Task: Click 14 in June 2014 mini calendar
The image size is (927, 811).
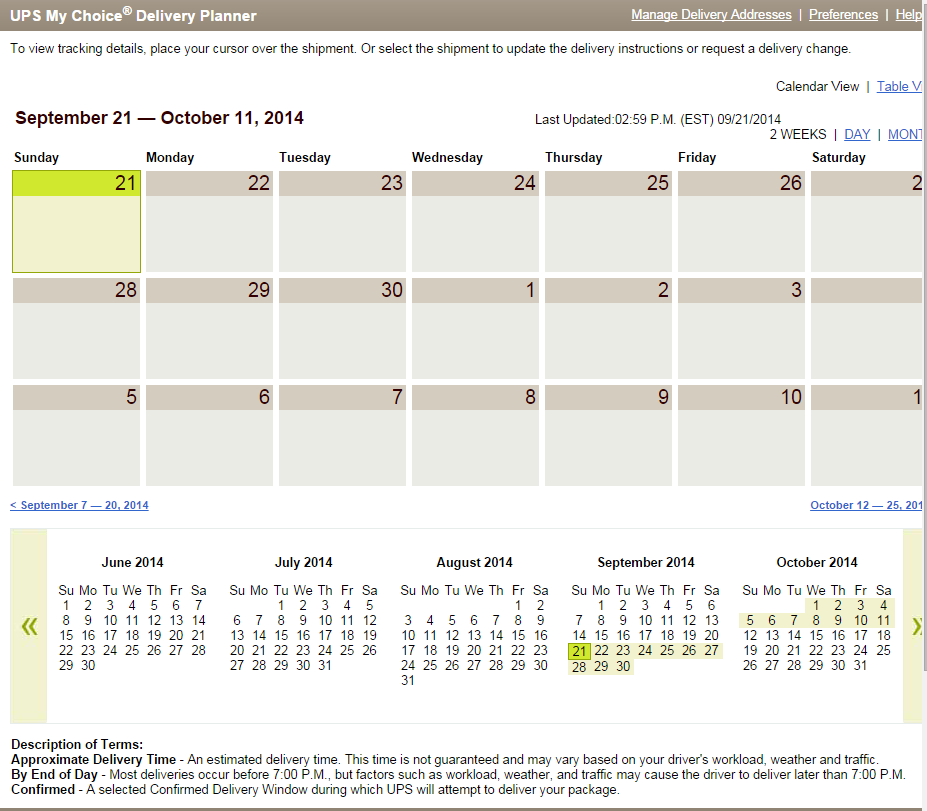Action: (x=199, y=621)
